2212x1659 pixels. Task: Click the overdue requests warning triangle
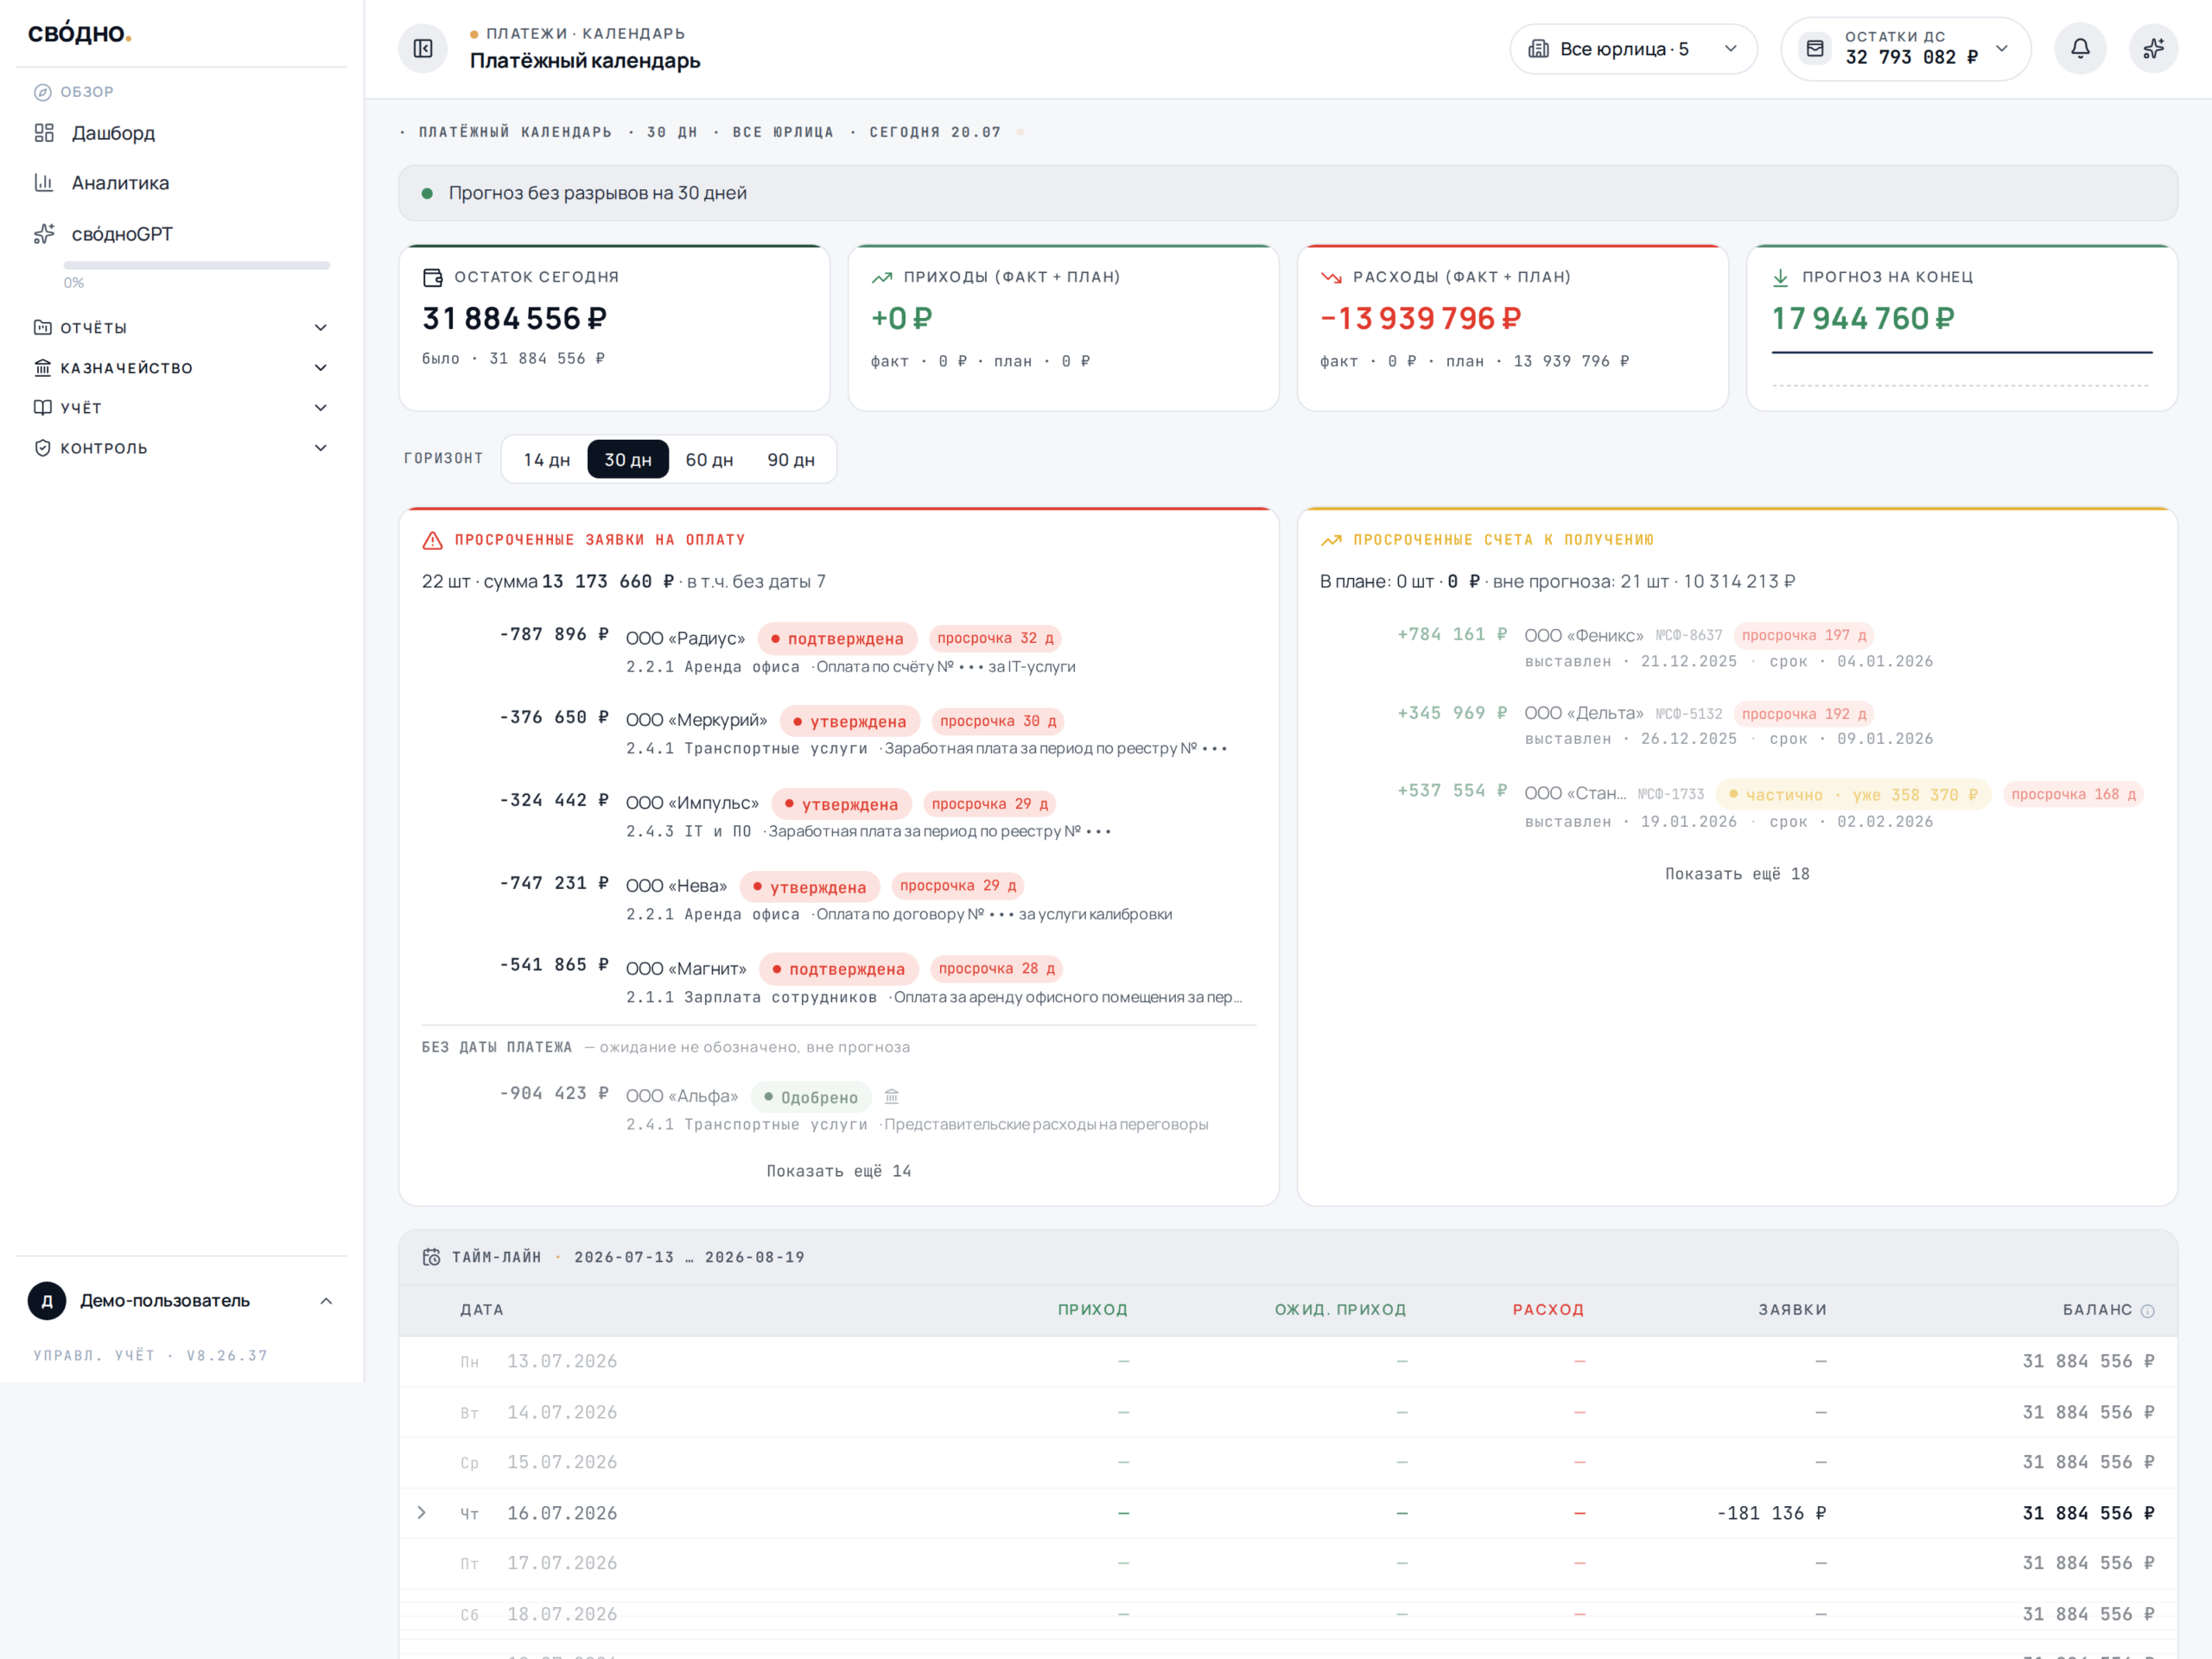(432, 540)
